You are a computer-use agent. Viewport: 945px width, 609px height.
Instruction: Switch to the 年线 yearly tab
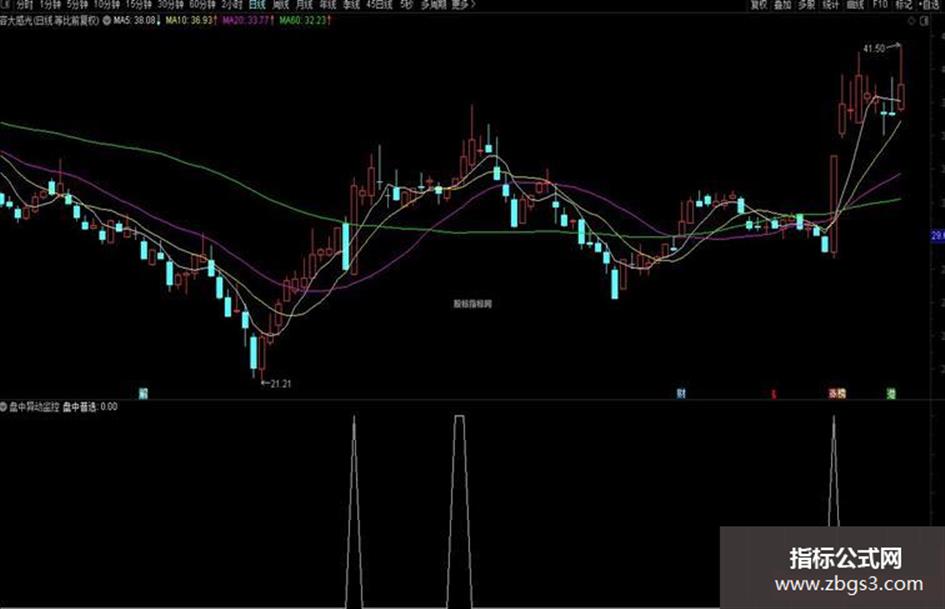(327, 4)
